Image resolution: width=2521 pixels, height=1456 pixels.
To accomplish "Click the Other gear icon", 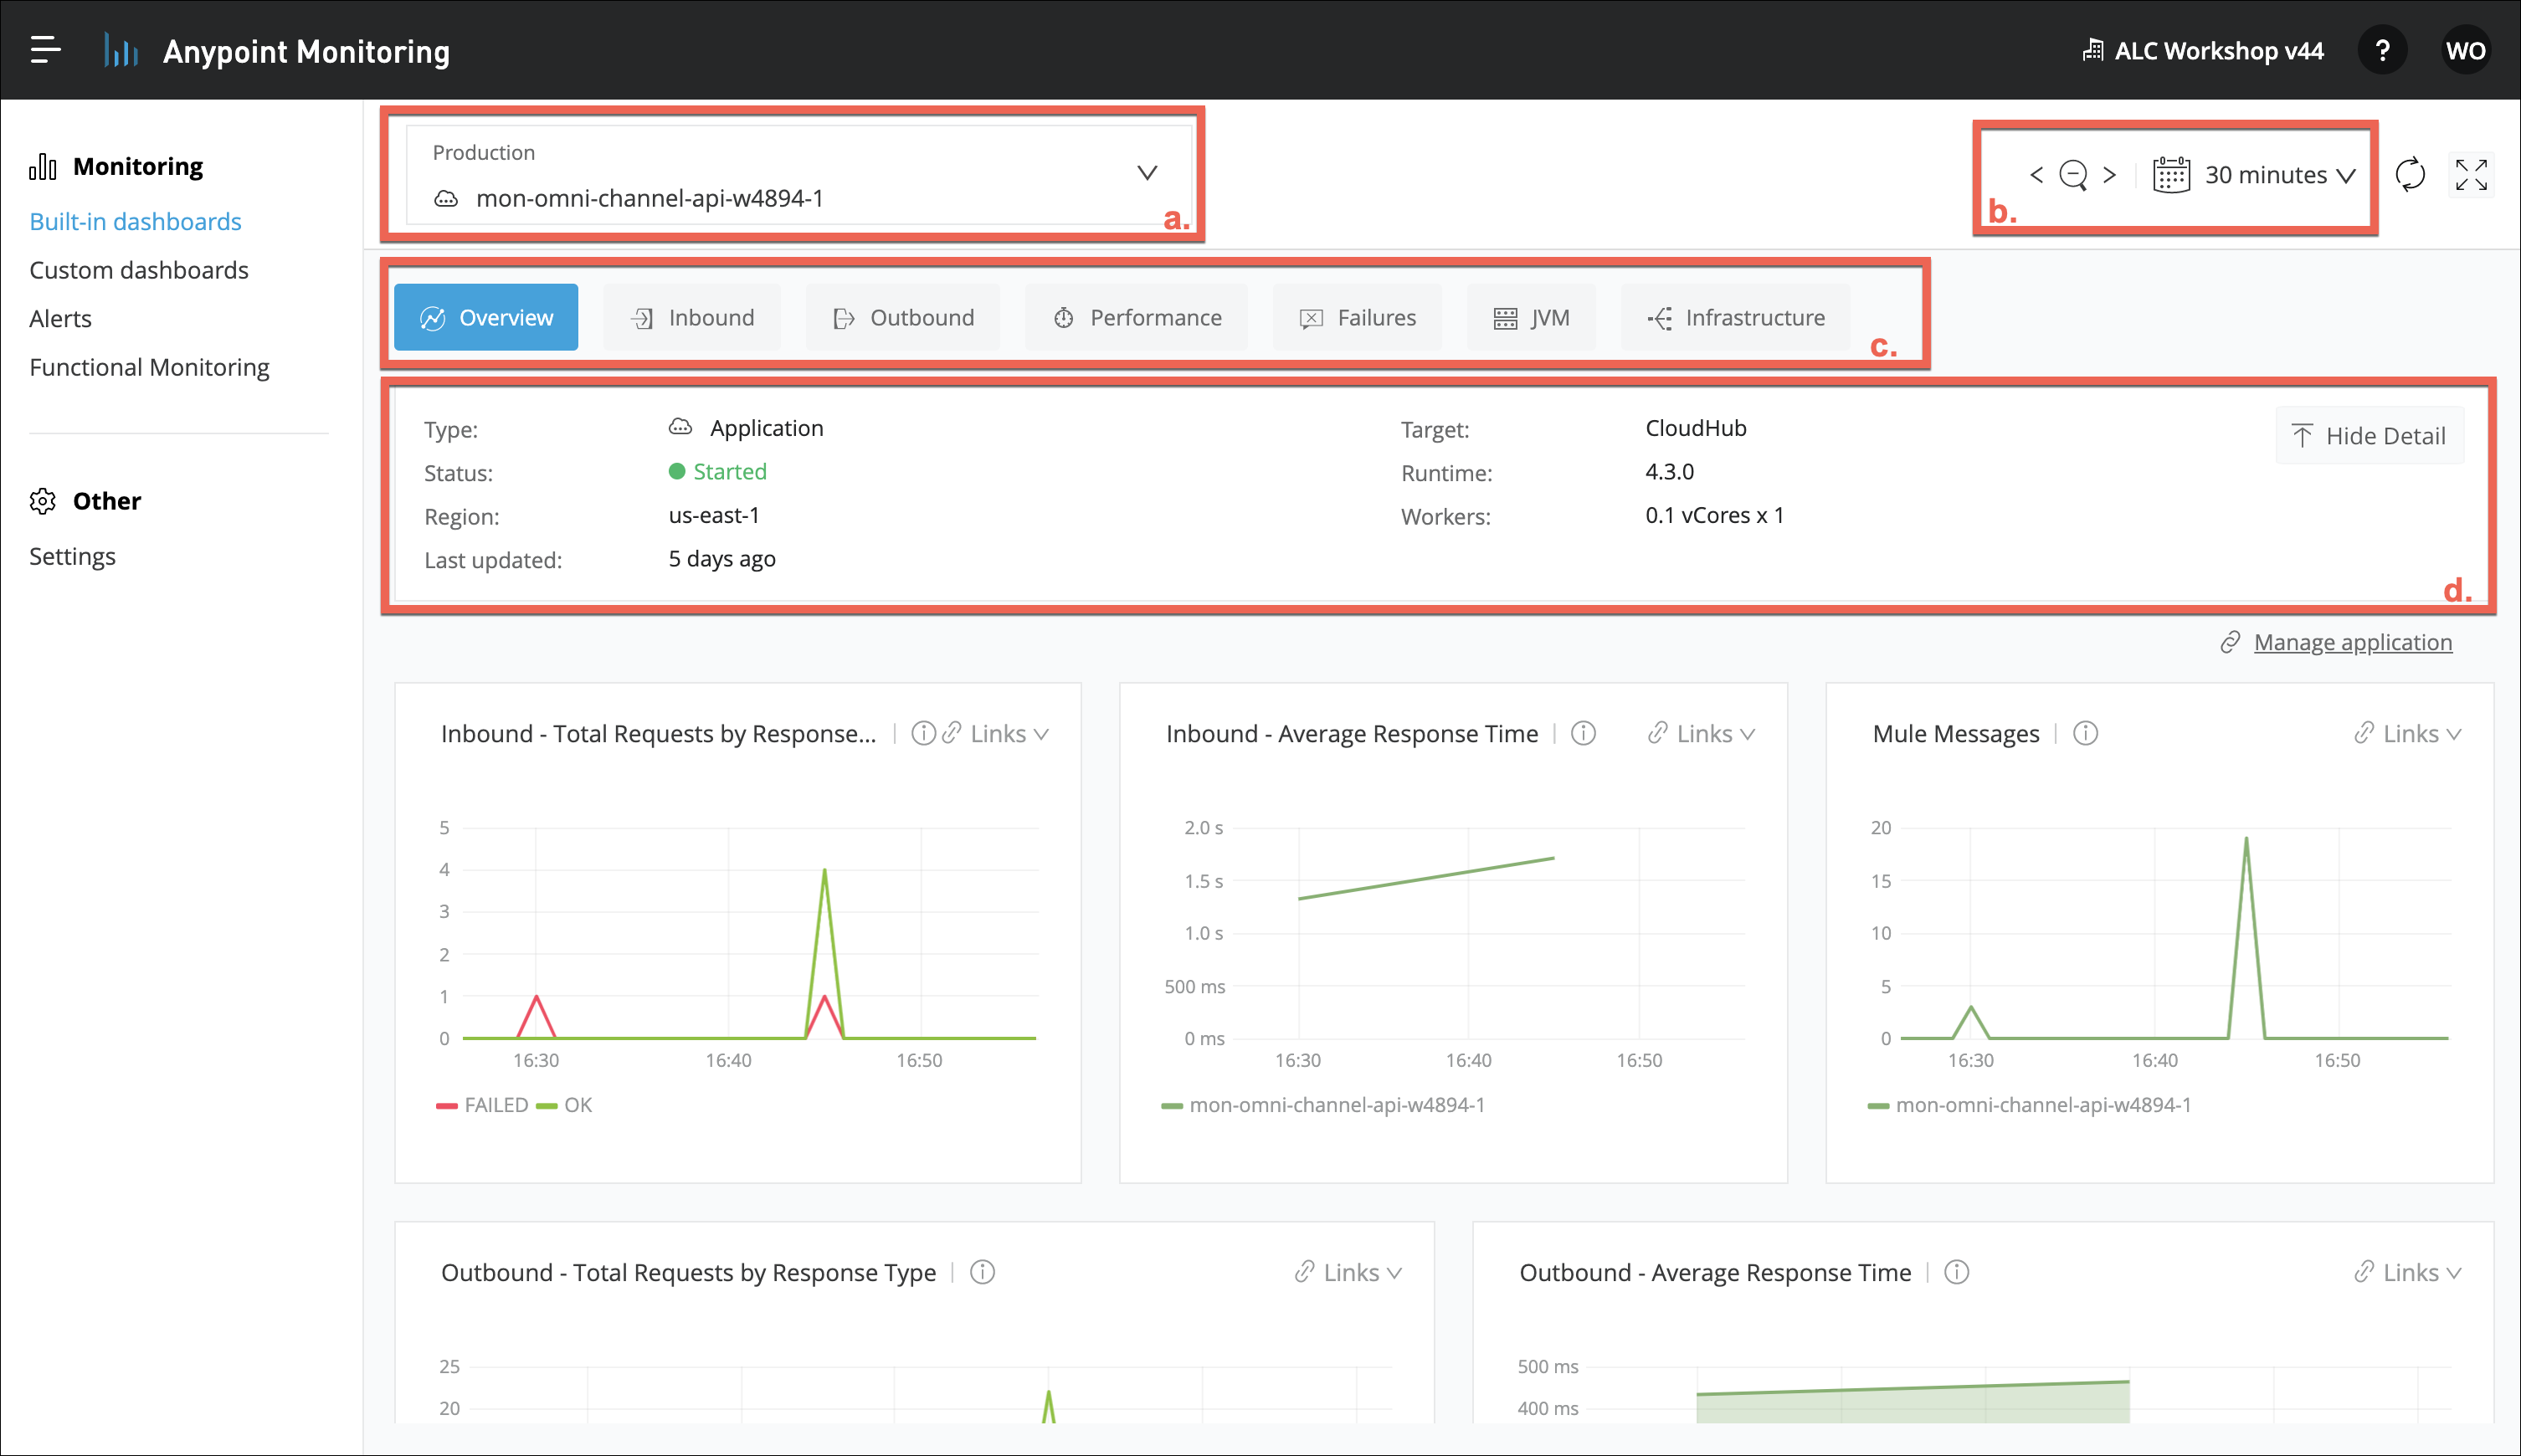I will point(43,501).
